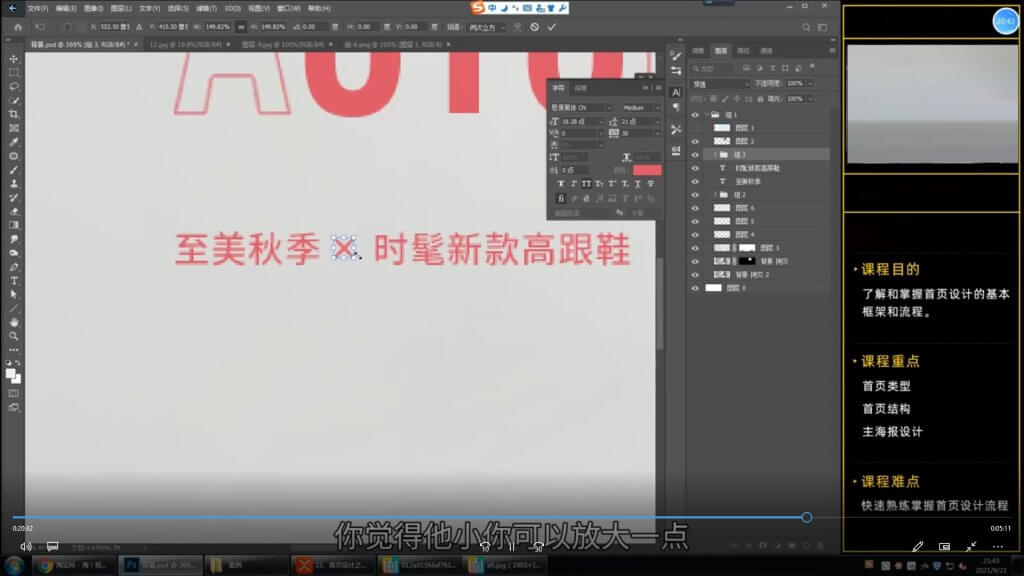The height and width of the screenshot is (576, 1024).
Task: Open the collapsed Character panel icon
Action: point(676,92)
